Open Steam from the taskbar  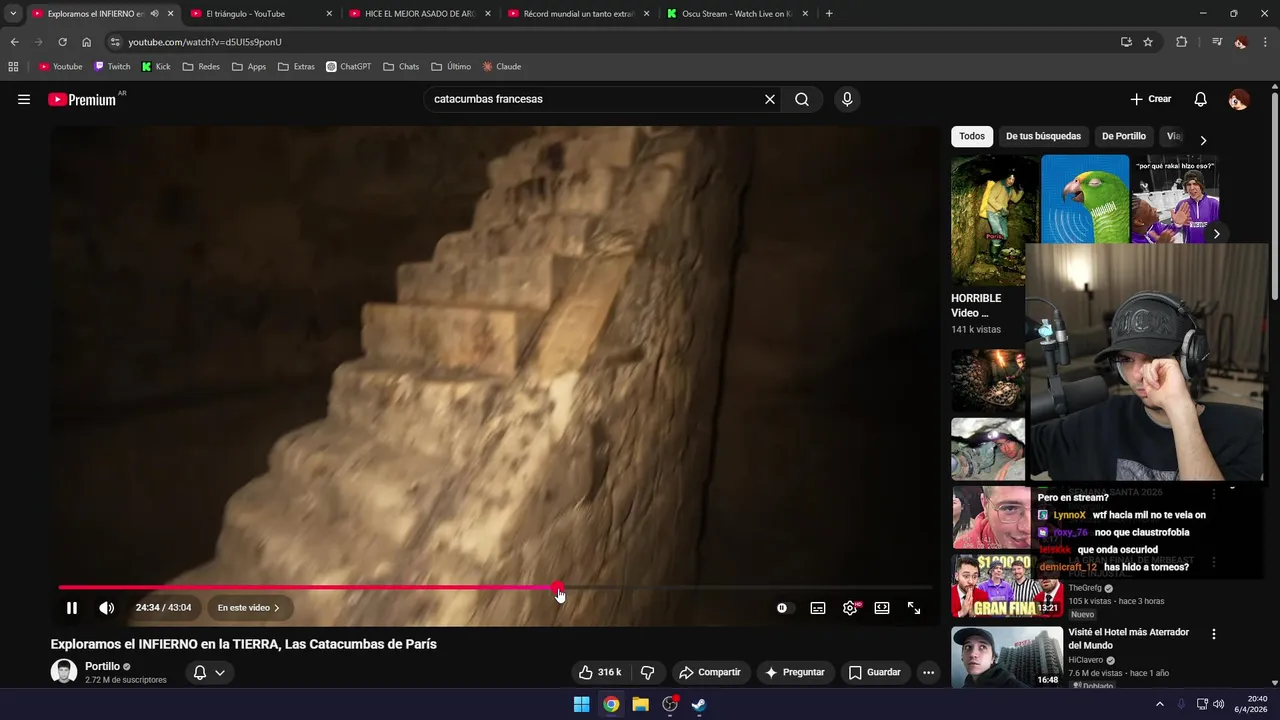pos(699,704)
